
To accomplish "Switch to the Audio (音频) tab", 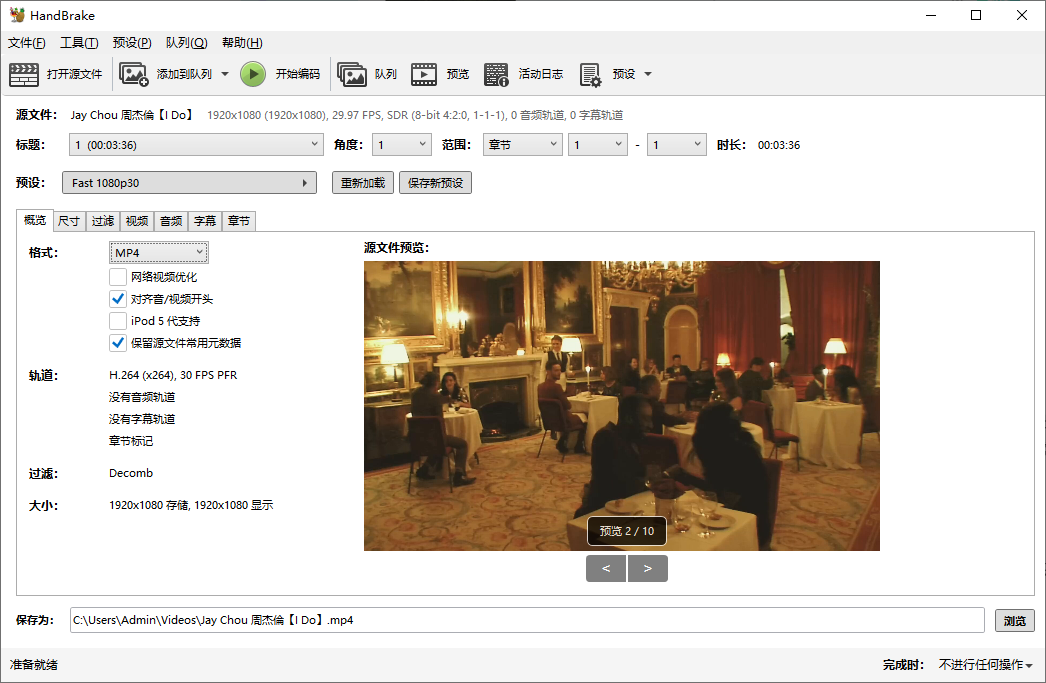I will (x=171, y=221).
